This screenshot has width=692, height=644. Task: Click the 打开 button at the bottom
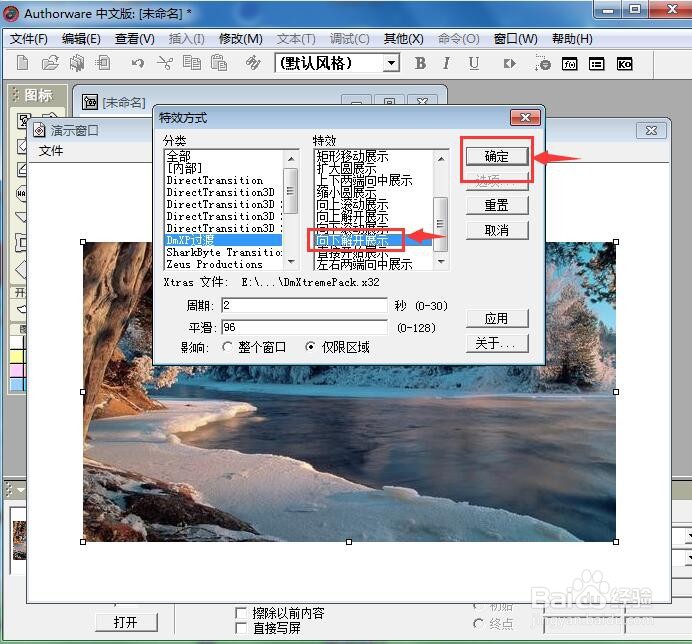[x=126, y=622]
